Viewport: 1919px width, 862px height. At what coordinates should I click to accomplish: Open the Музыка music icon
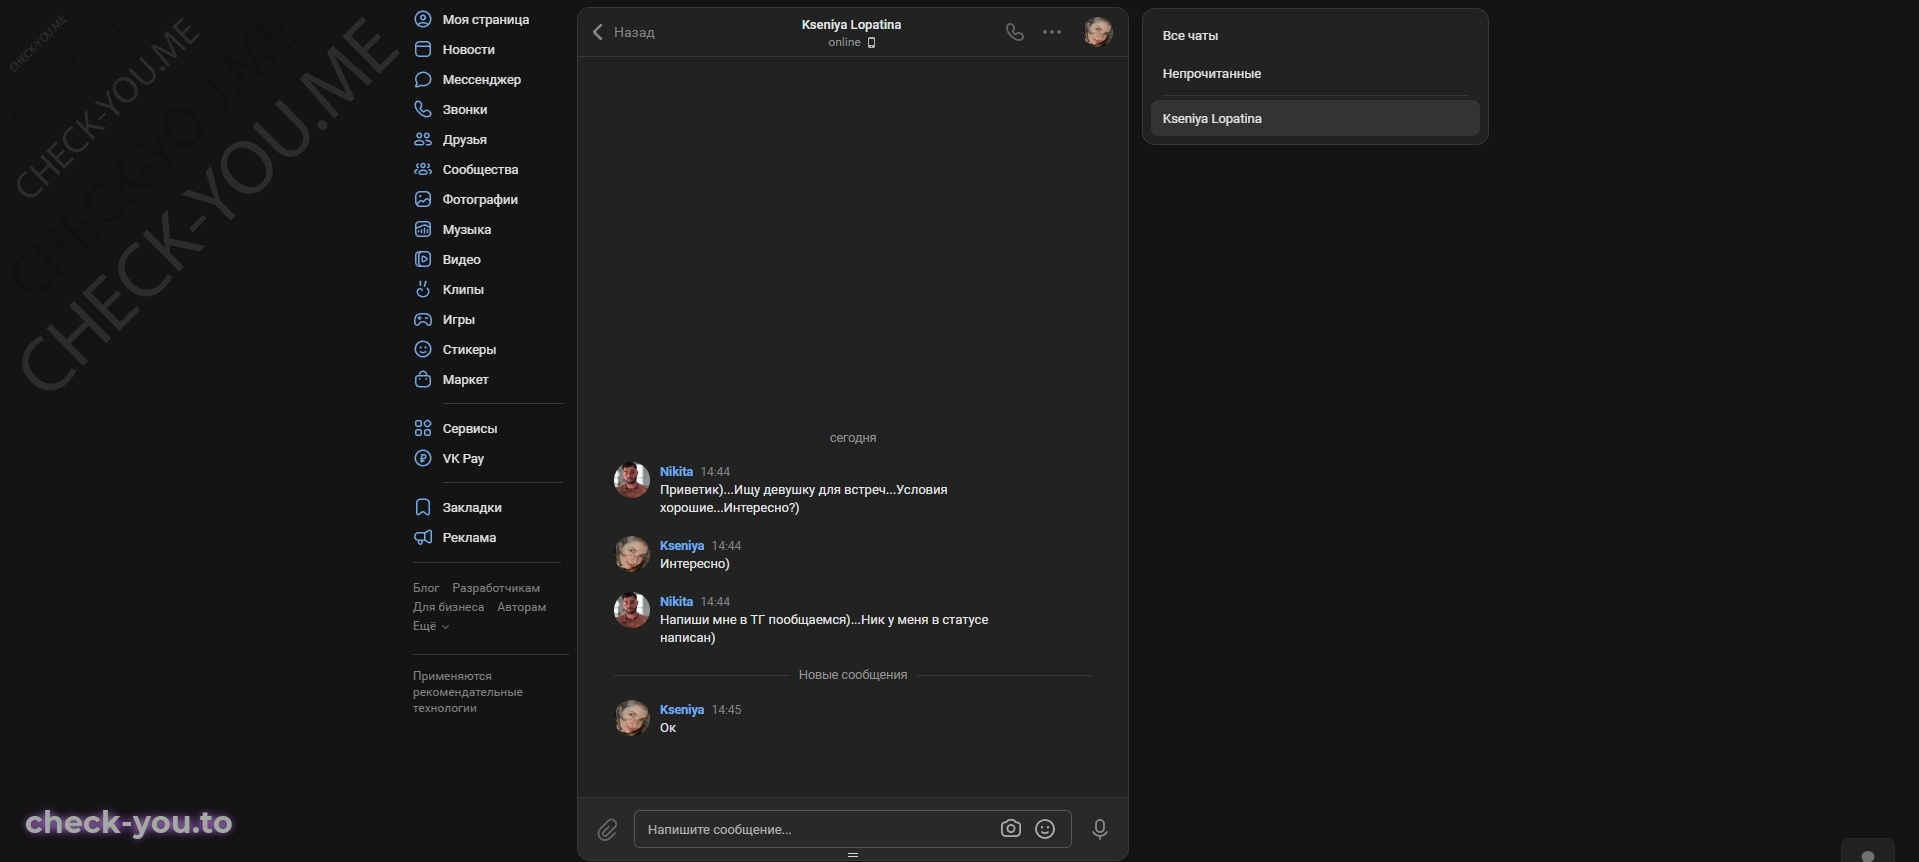tap(423, 229)
